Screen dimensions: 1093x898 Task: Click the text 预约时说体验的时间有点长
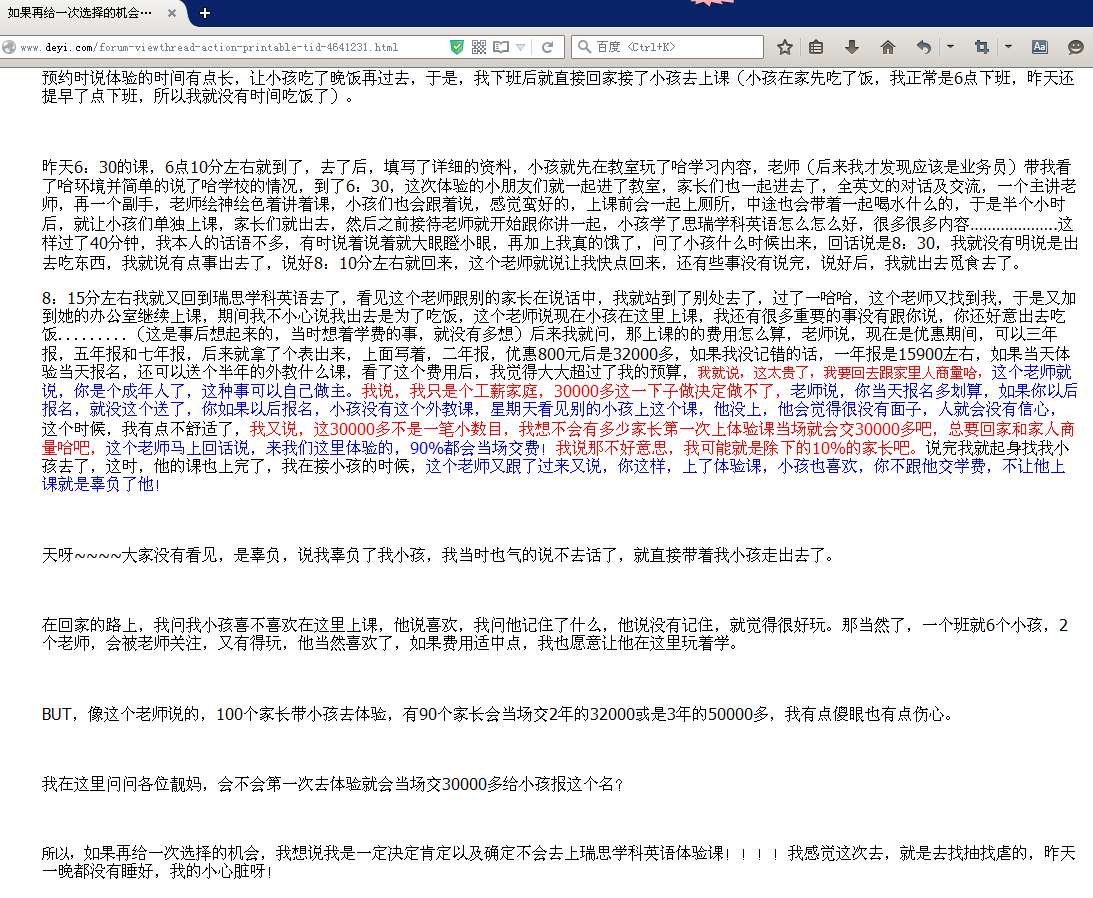coord(137,78)
